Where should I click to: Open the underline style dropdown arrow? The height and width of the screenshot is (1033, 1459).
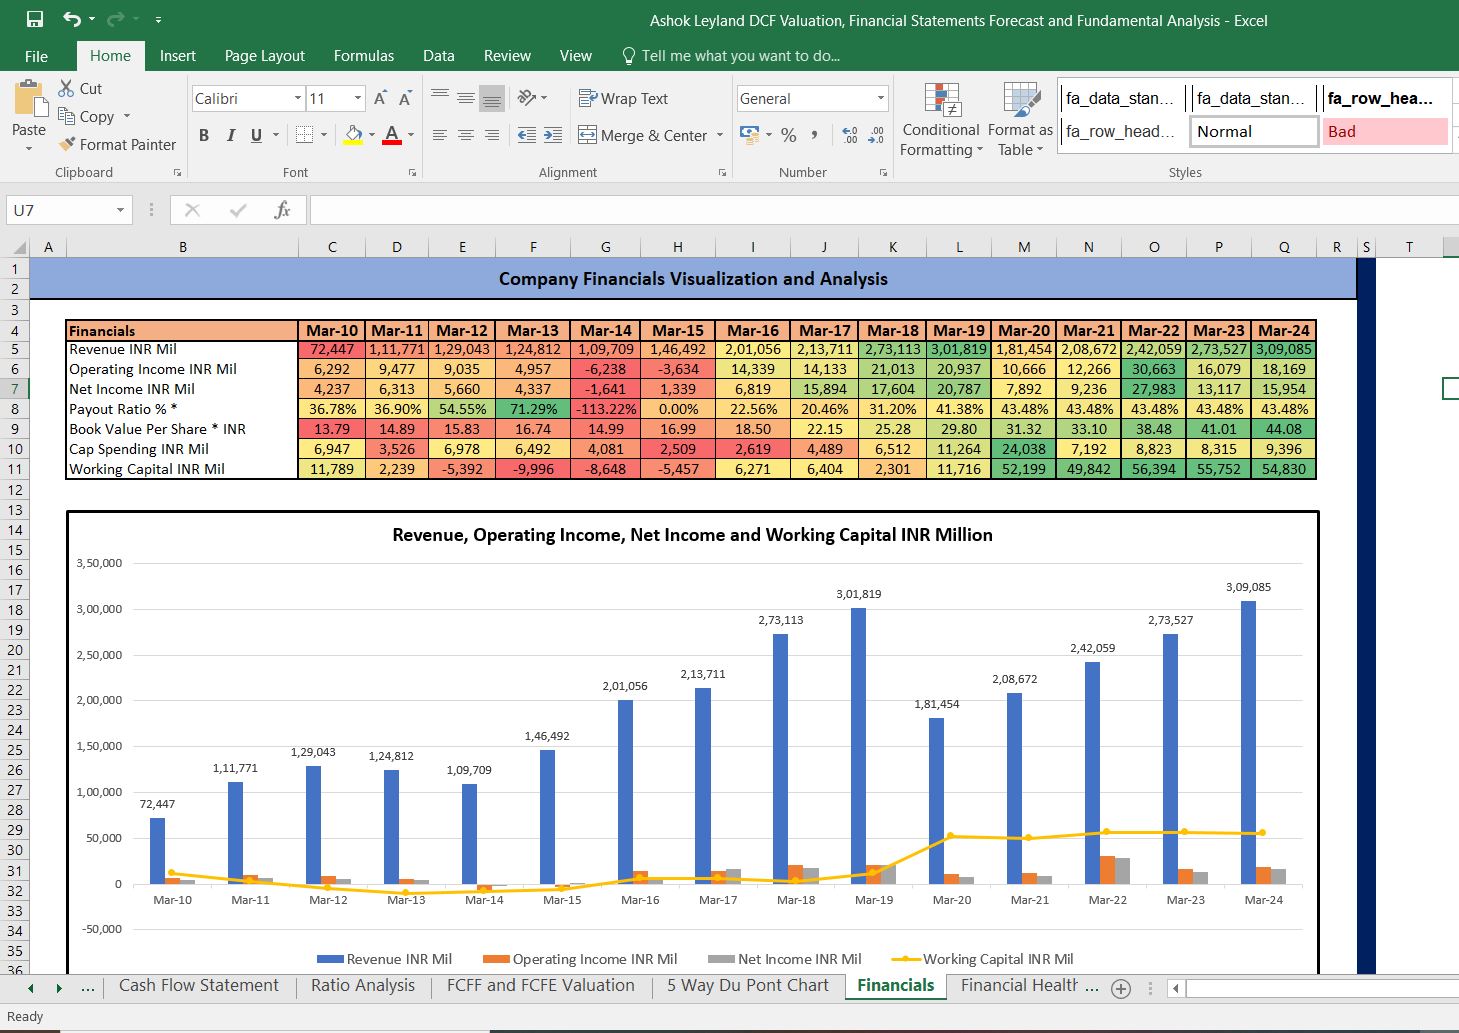coord(275,135)
